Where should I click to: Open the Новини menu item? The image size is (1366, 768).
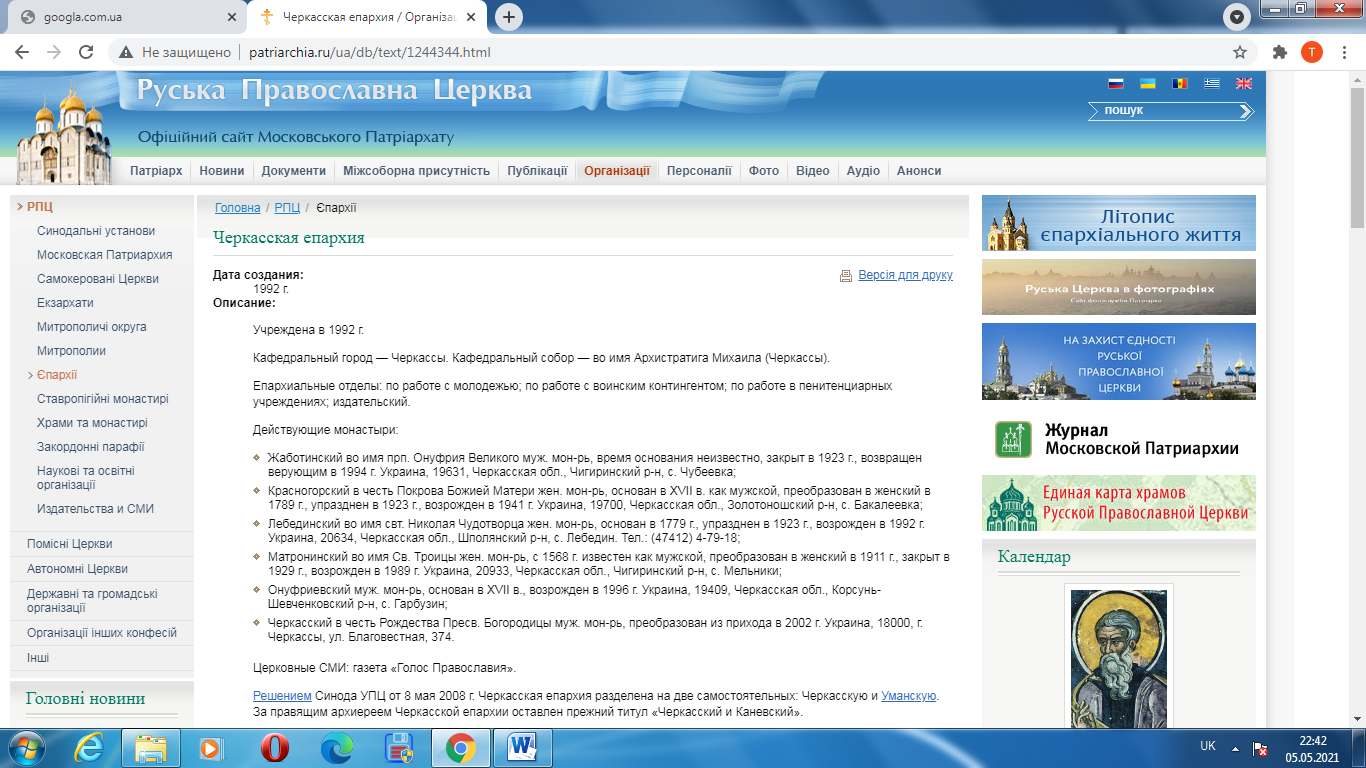pyautogui.click(x=222, y=171)
